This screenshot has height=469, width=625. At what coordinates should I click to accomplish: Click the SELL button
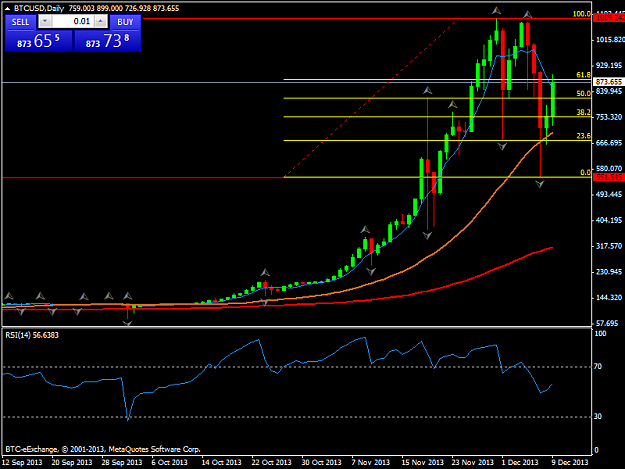(x=20, y=22)
